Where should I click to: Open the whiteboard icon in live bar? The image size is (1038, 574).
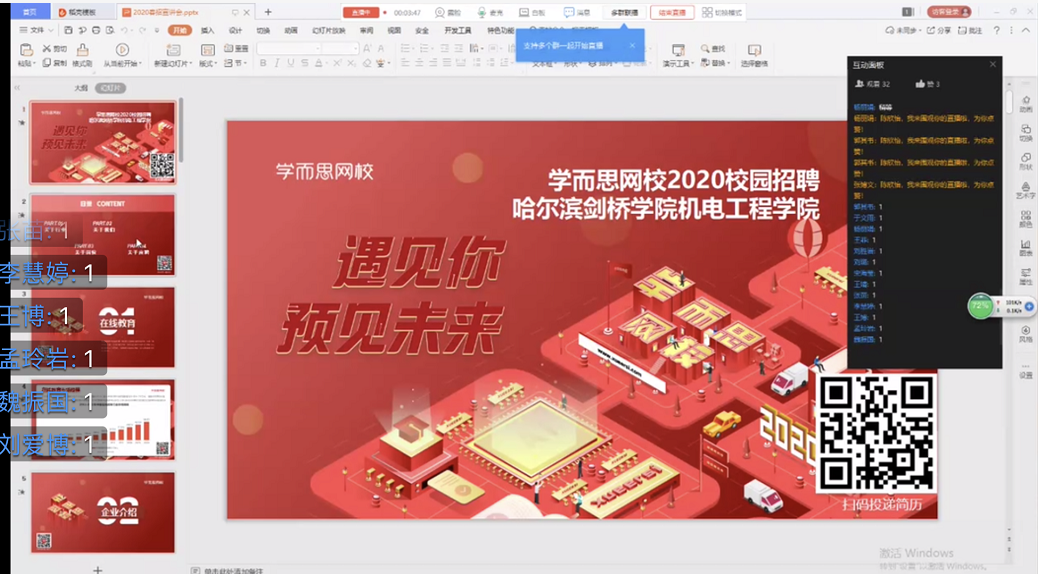coord(524,13)
